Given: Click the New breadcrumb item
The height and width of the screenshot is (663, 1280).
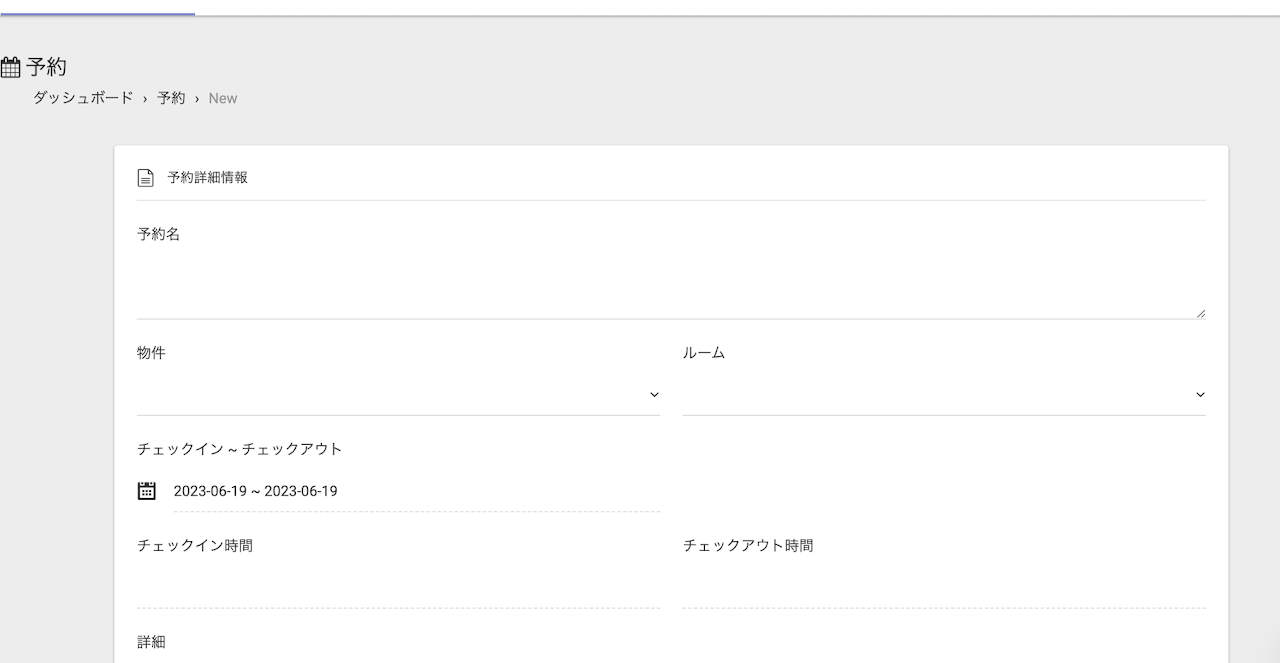Looking at the screenshot, I should pyautogui.click(x=223, y=98).
